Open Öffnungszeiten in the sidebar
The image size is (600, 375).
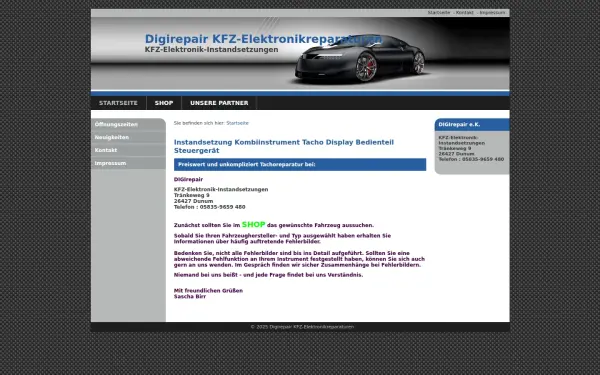coord(128,124)
